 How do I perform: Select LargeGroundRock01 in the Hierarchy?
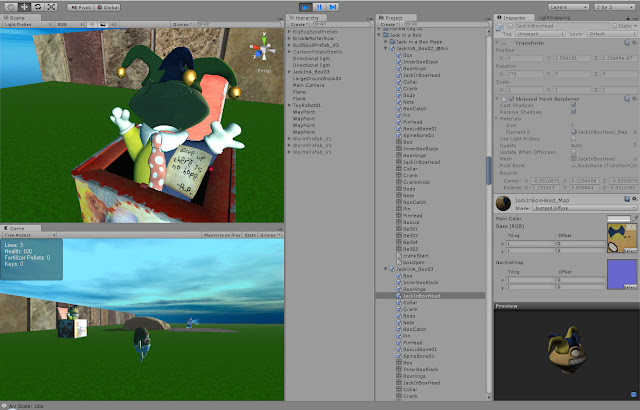[x=317, y=78]
